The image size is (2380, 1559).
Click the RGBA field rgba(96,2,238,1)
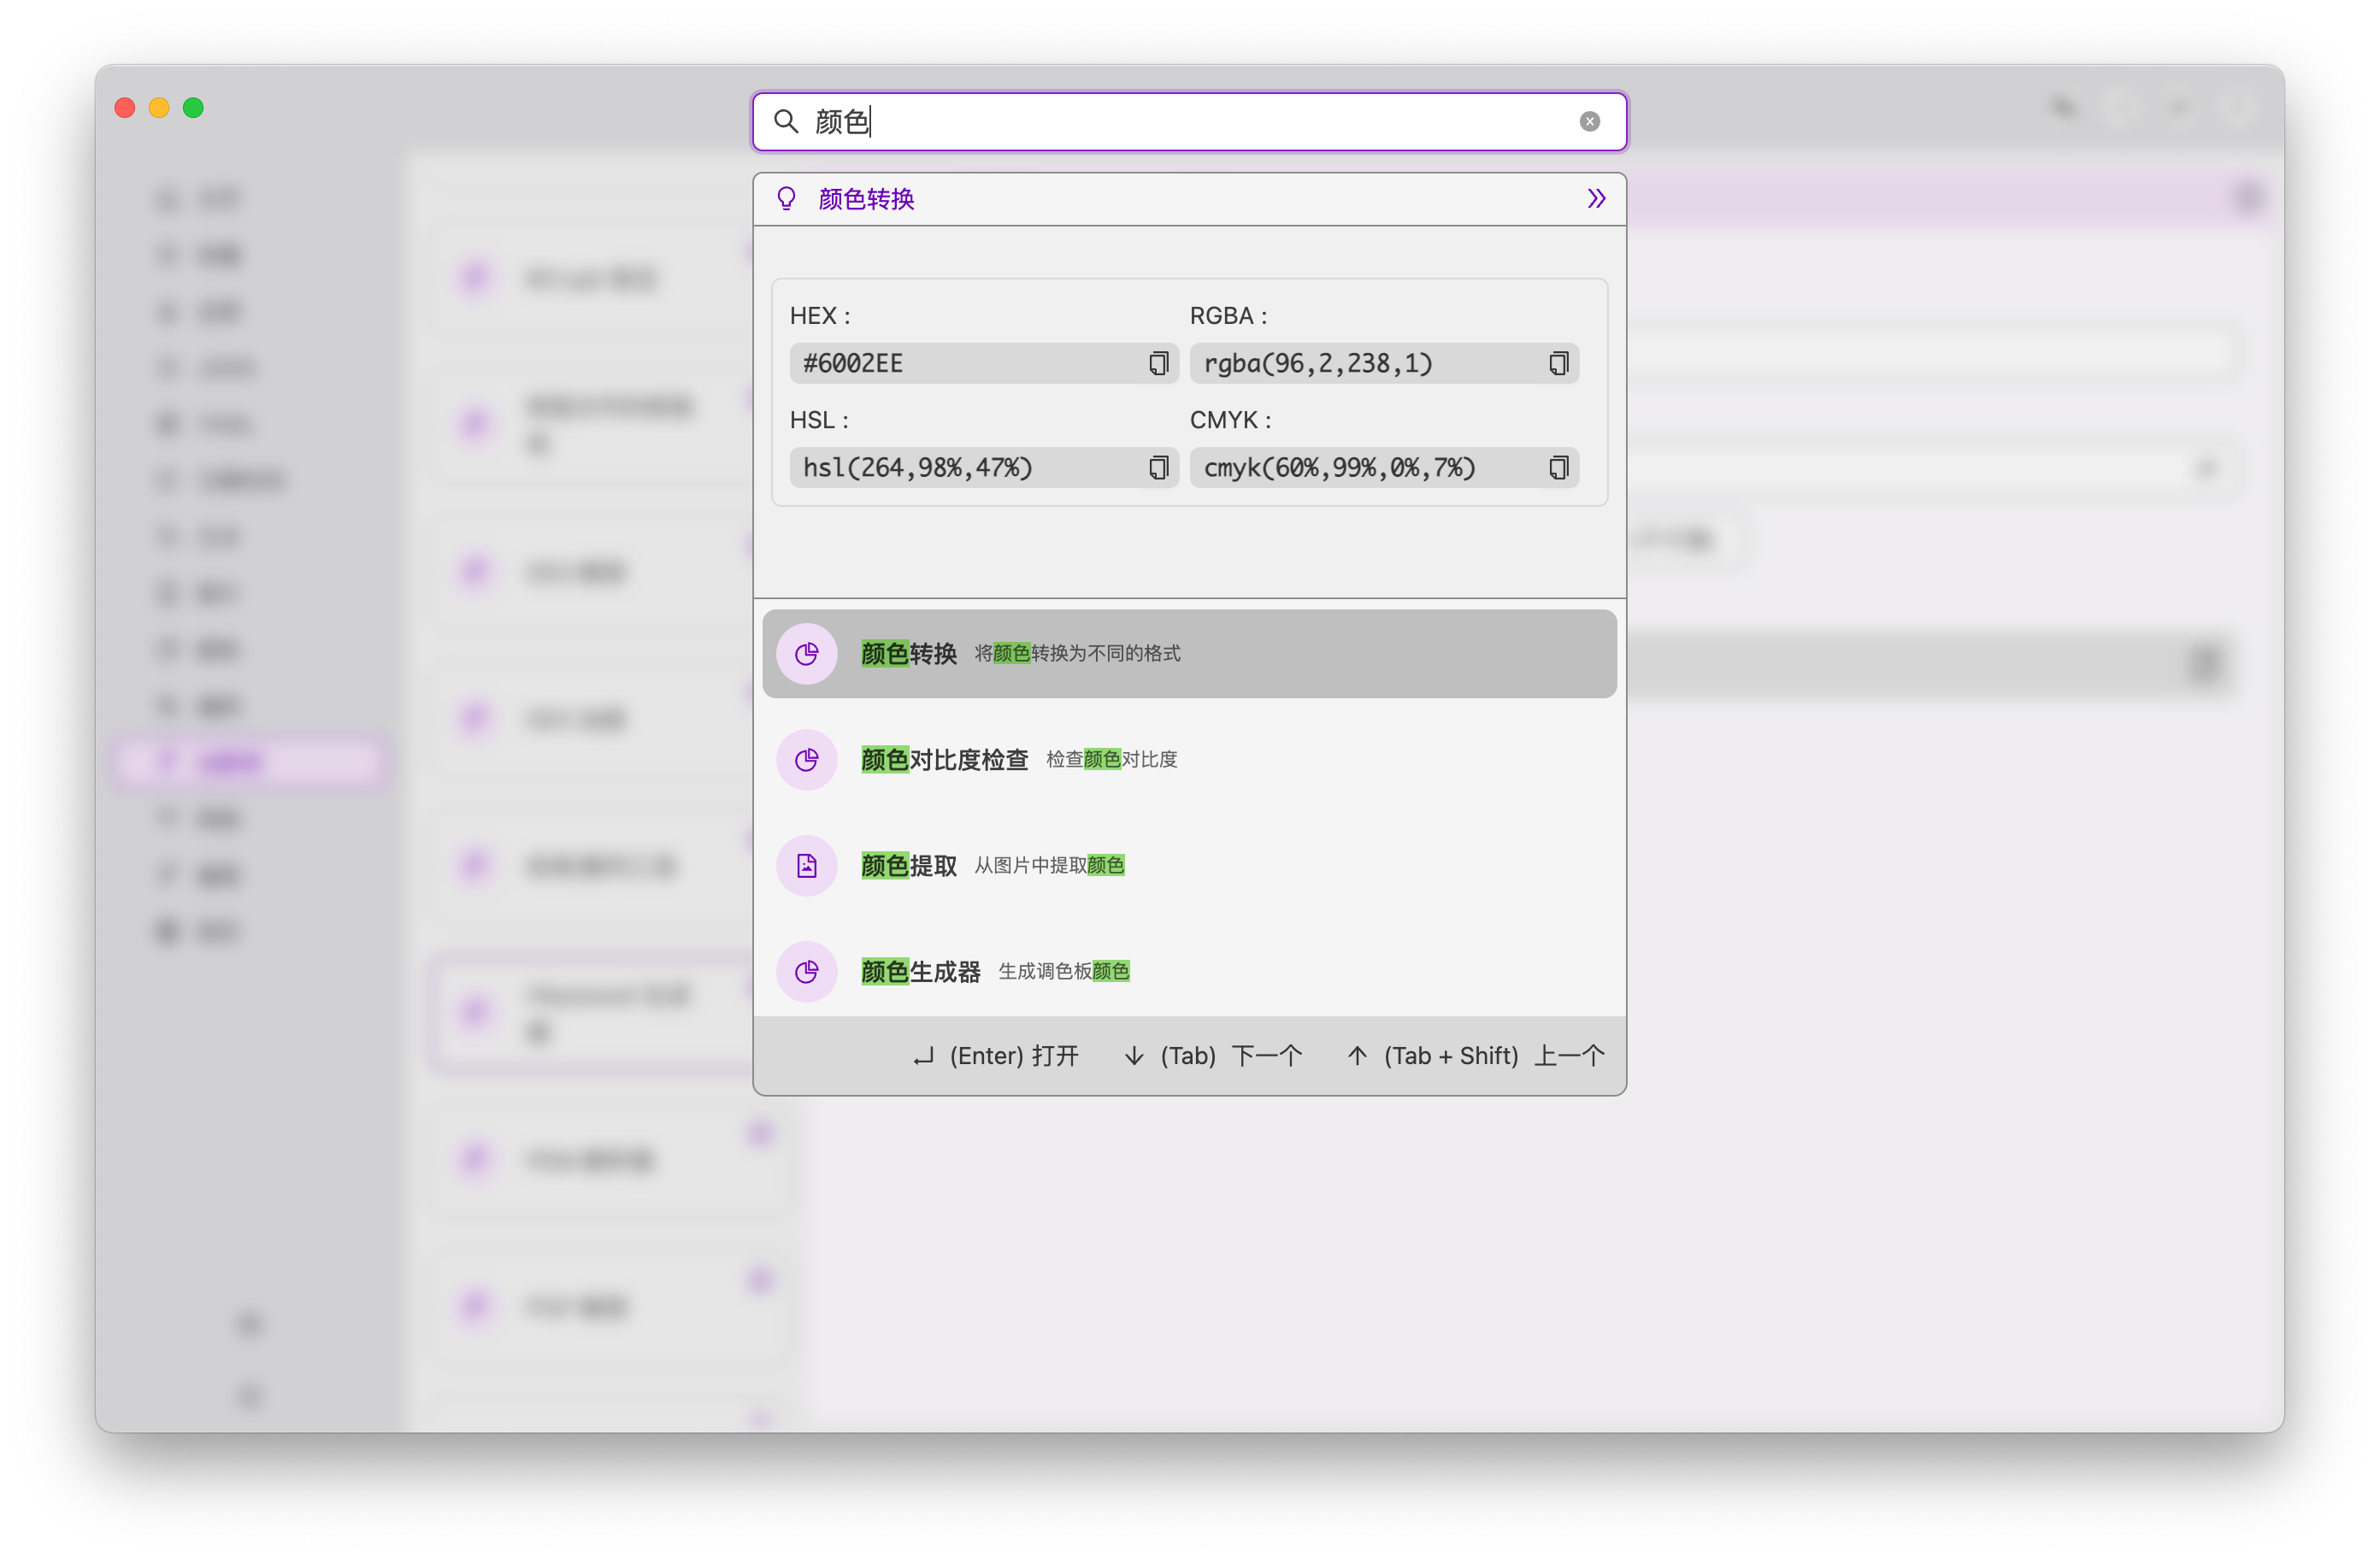click(1384, 363)
